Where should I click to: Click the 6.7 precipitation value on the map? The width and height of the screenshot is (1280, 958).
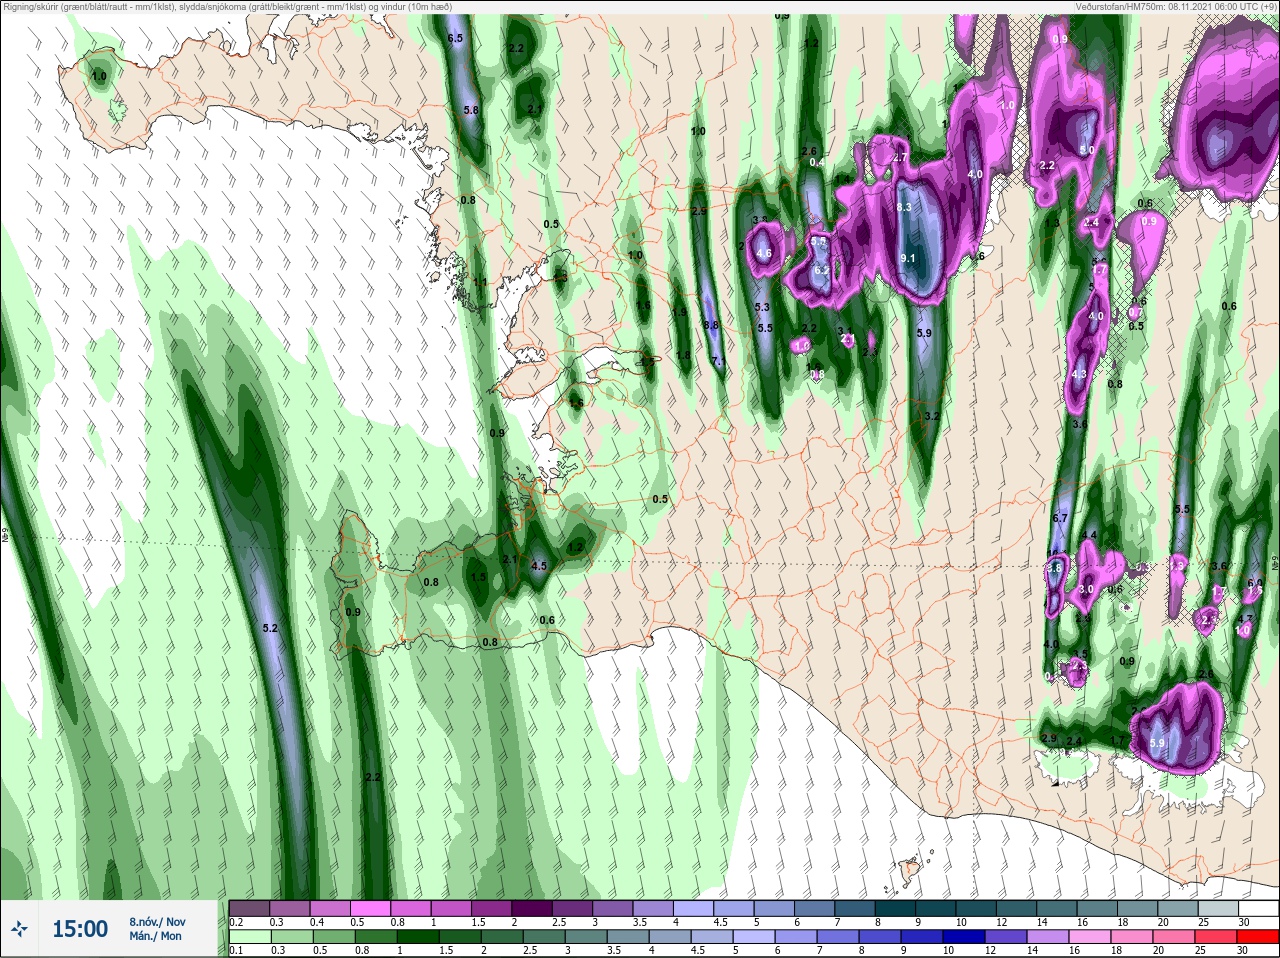pyautogui.click(x=1061, y=518)
